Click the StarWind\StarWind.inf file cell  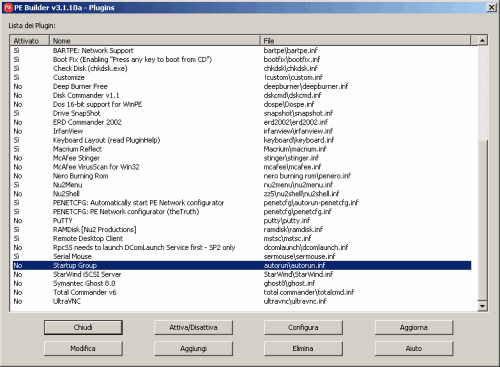coord(298,274)
